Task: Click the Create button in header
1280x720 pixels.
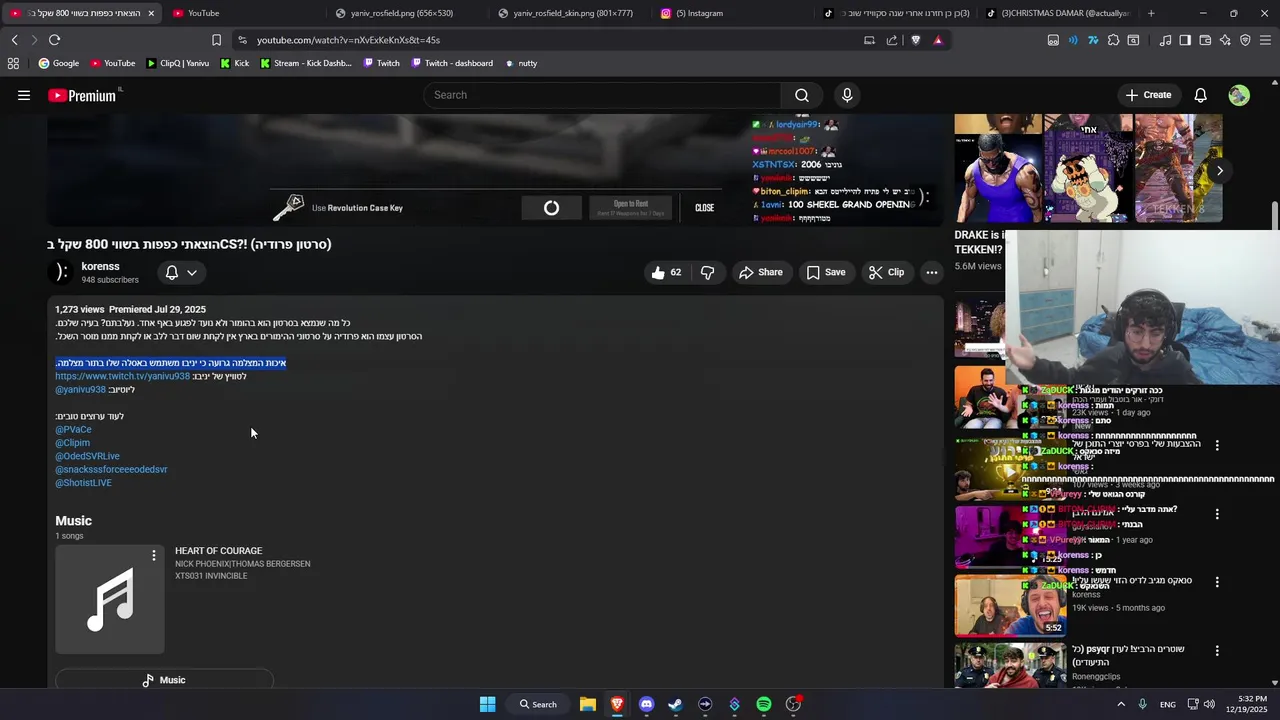Action: pyautogui.click(x=1148, y=95)
